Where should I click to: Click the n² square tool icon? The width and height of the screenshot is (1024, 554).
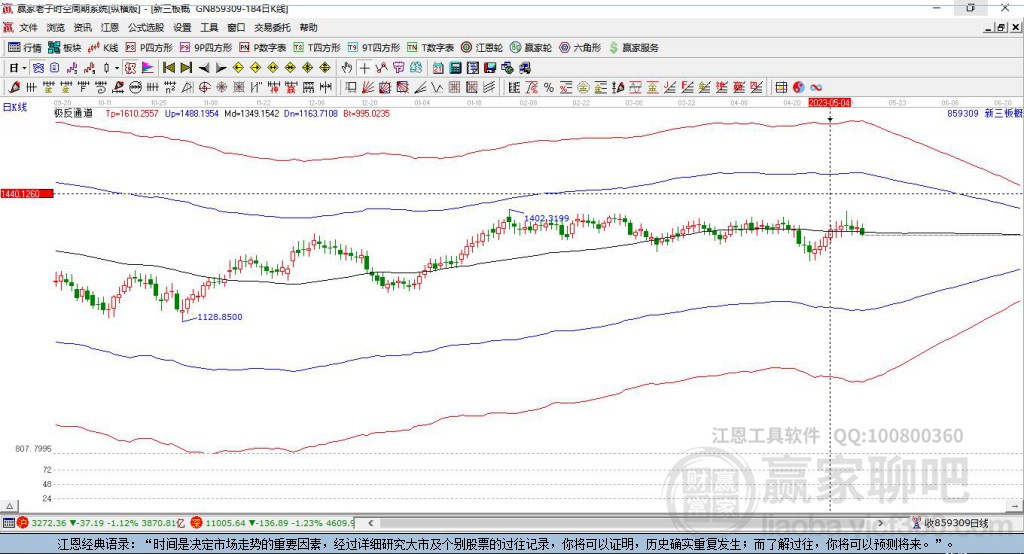[170, 87]
